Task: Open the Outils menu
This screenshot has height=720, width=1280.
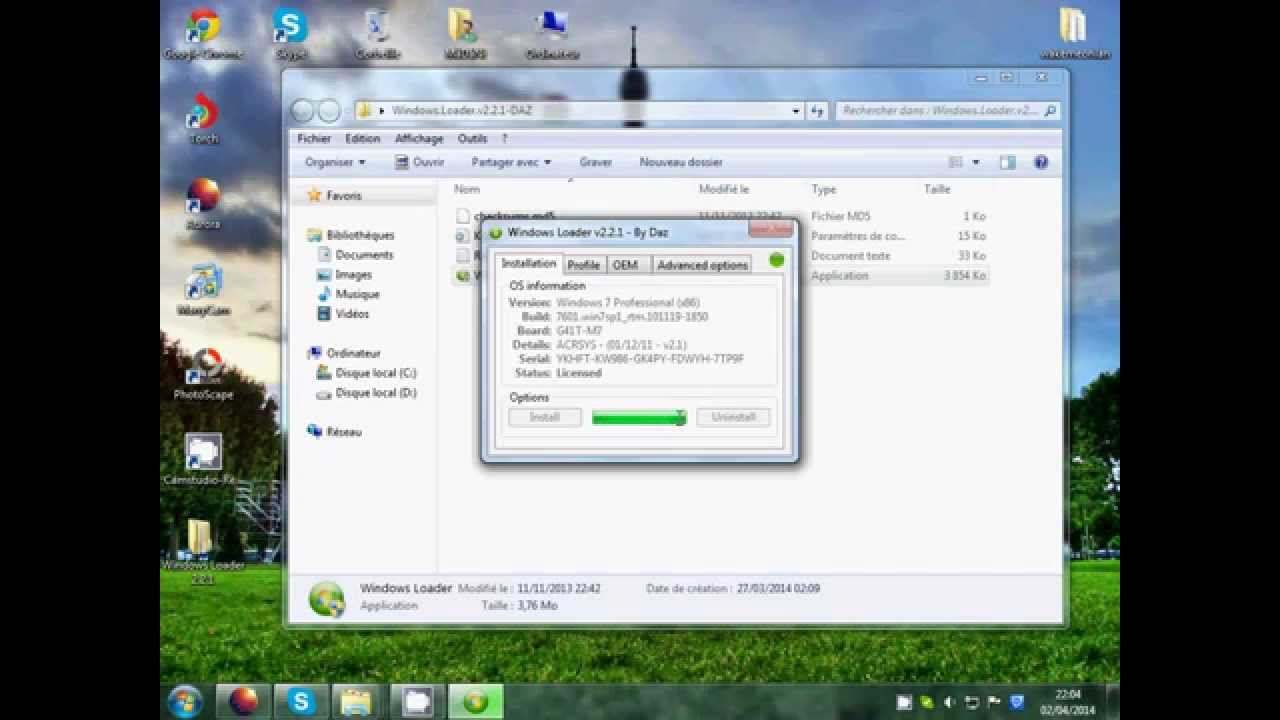Action: (472, 139)
